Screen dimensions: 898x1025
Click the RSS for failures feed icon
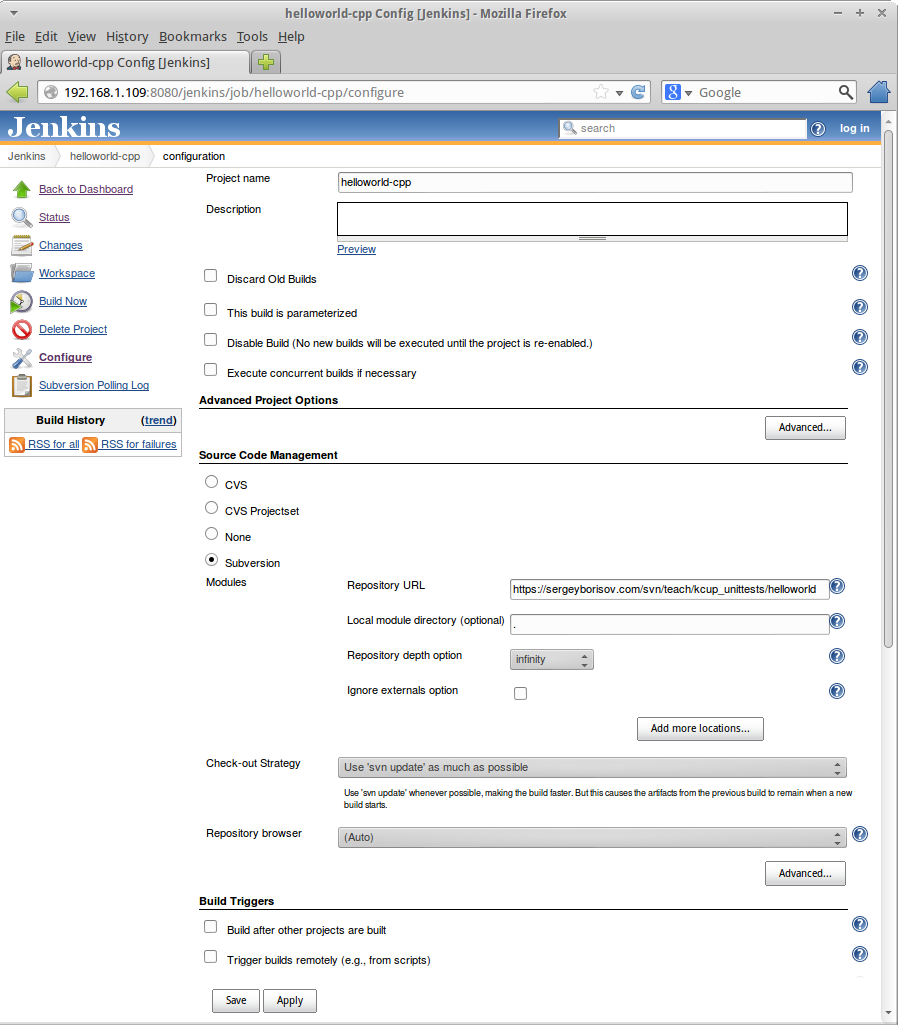click(90, 445)
